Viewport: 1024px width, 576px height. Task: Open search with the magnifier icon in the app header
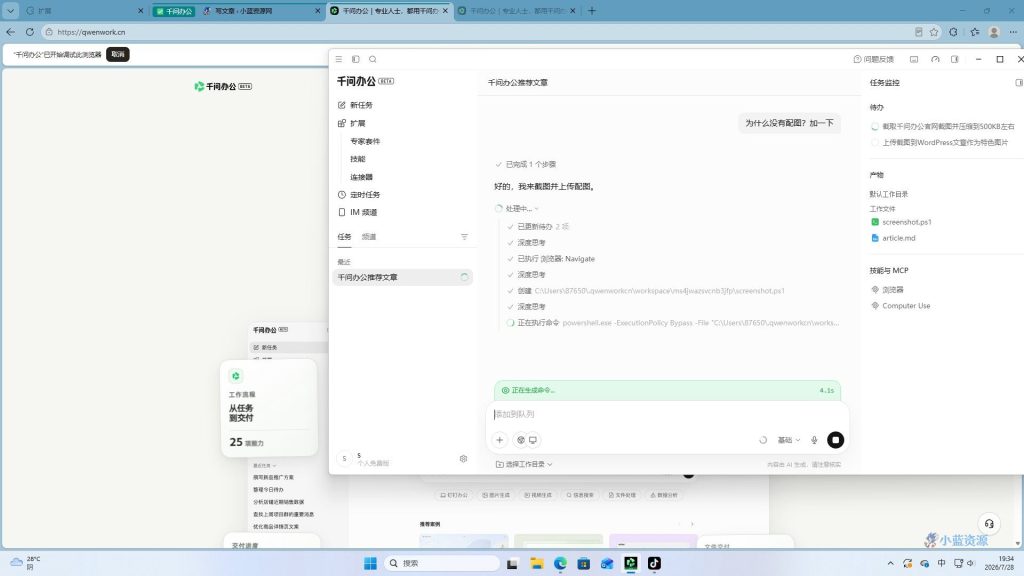point(373,59)
